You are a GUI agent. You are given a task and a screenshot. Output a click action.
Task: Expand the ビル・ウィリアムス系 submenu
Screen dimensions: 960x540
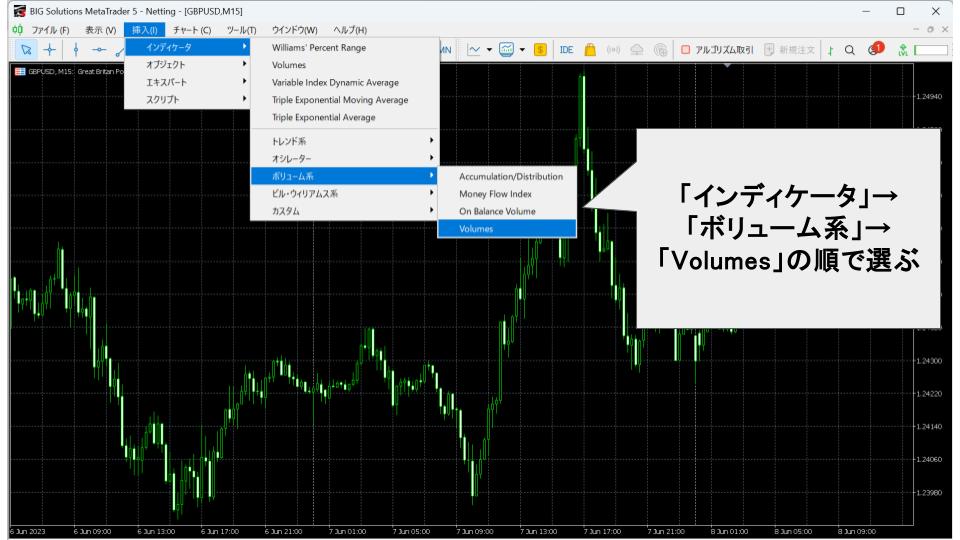pyautogui.click(x=345, y=193)
